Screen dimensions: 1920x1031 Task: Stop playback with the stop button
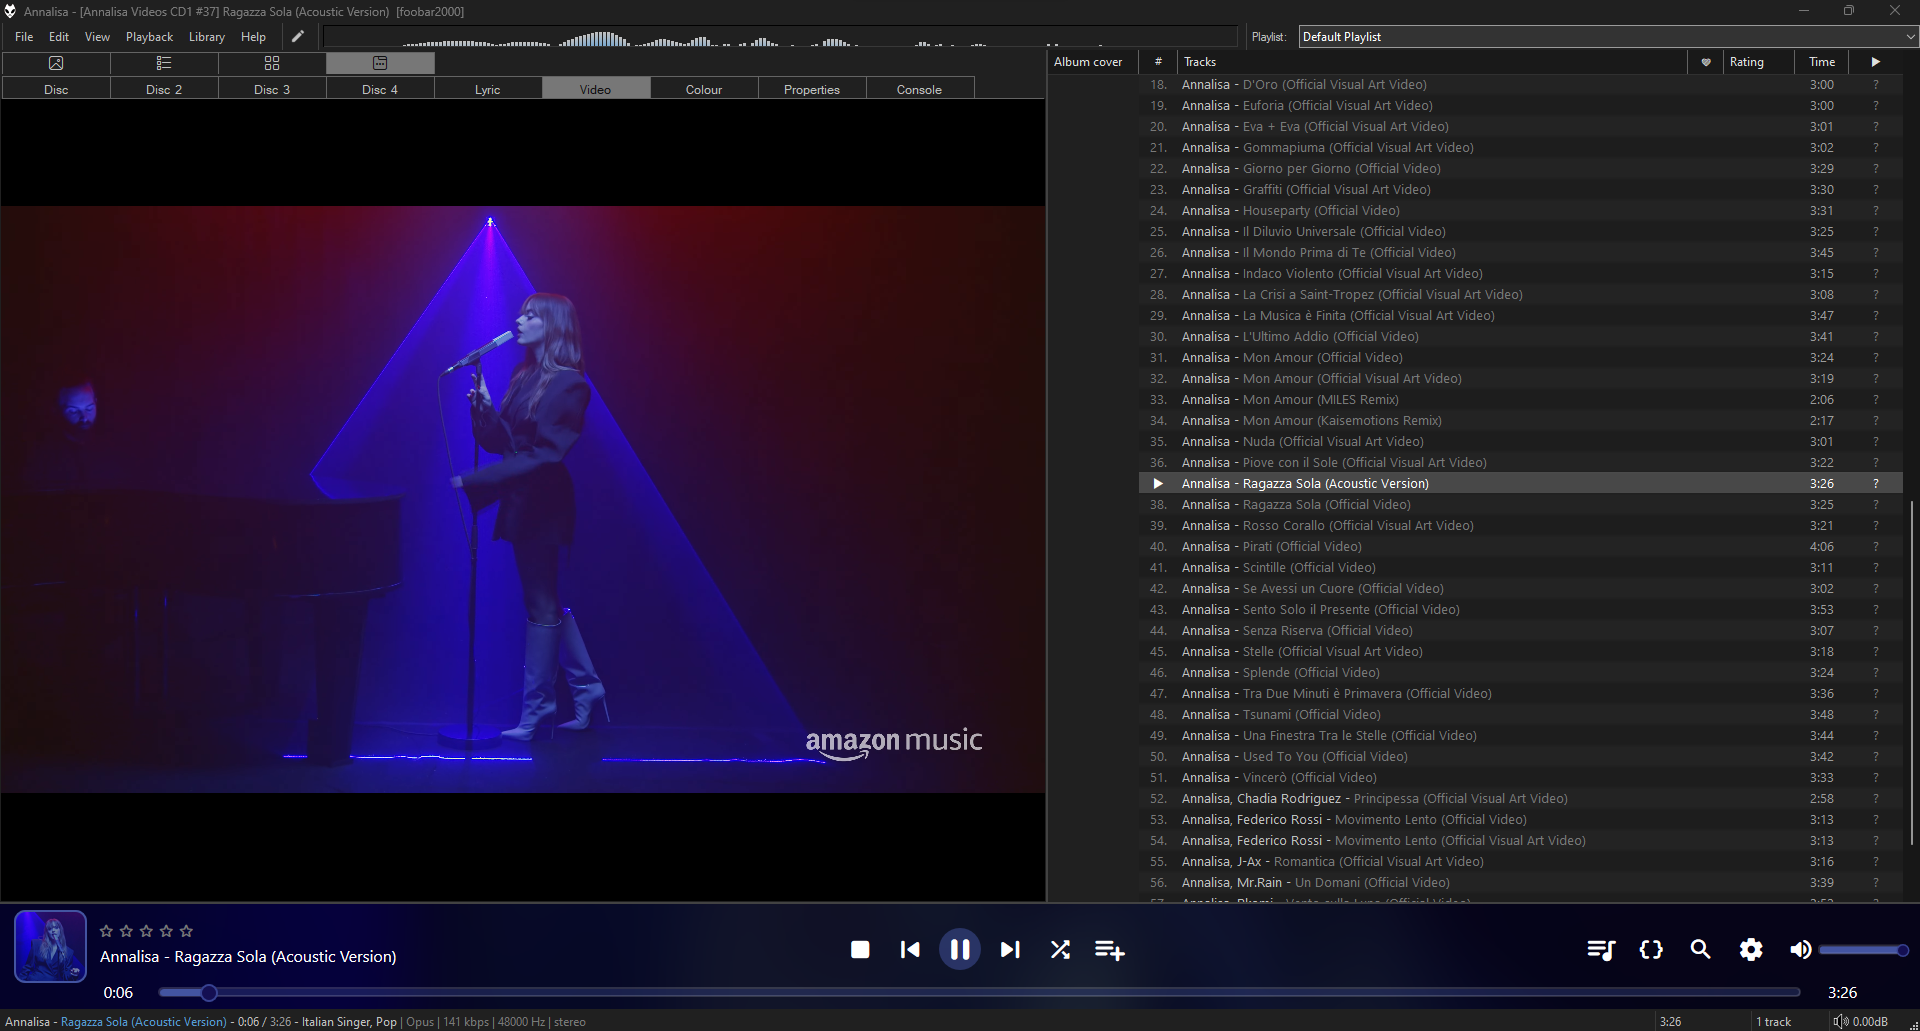(x=860, y=949)
